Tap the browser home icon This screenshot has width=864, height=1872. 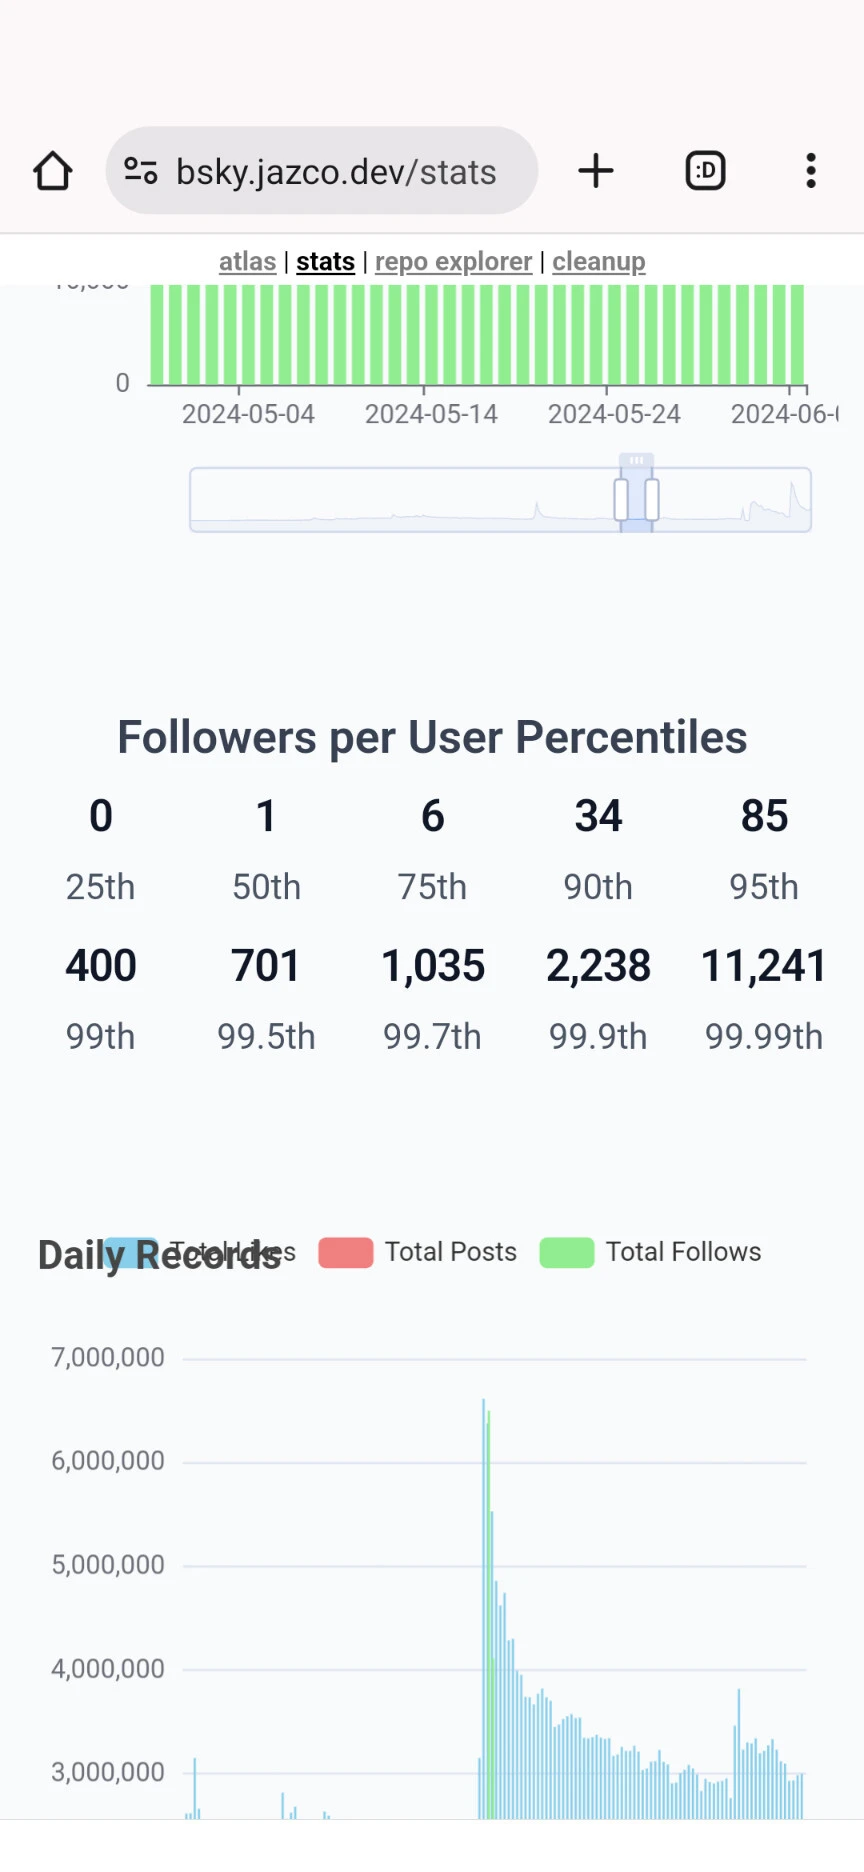click(53, 171)
